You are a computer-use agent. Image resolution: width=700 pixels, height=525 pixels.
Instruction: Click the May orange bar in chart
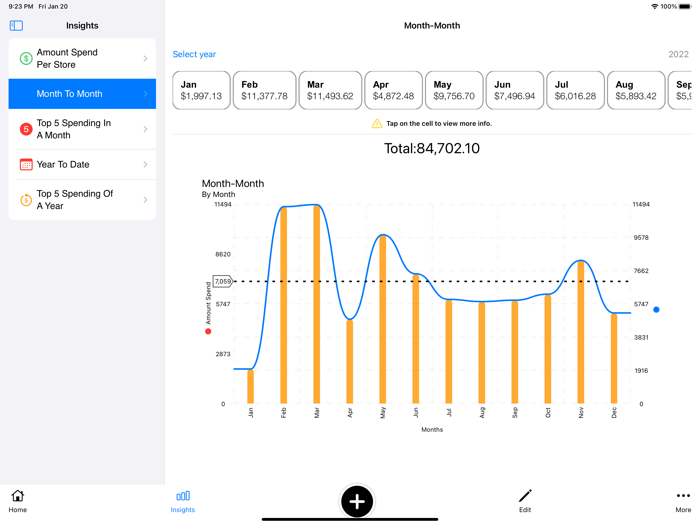pos(383,319)
